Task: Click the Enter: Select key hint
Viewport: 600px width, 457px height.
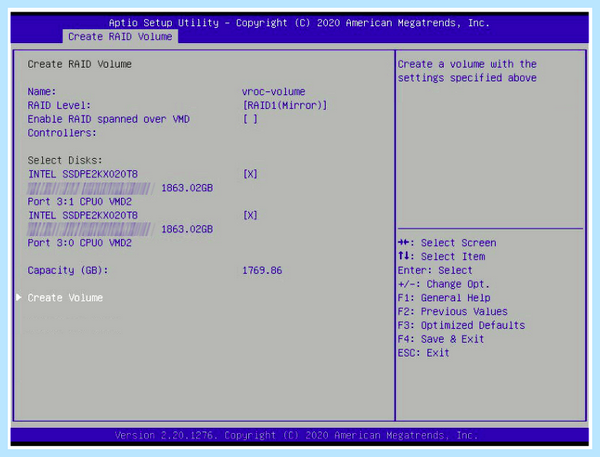Action: coord(435,271)
